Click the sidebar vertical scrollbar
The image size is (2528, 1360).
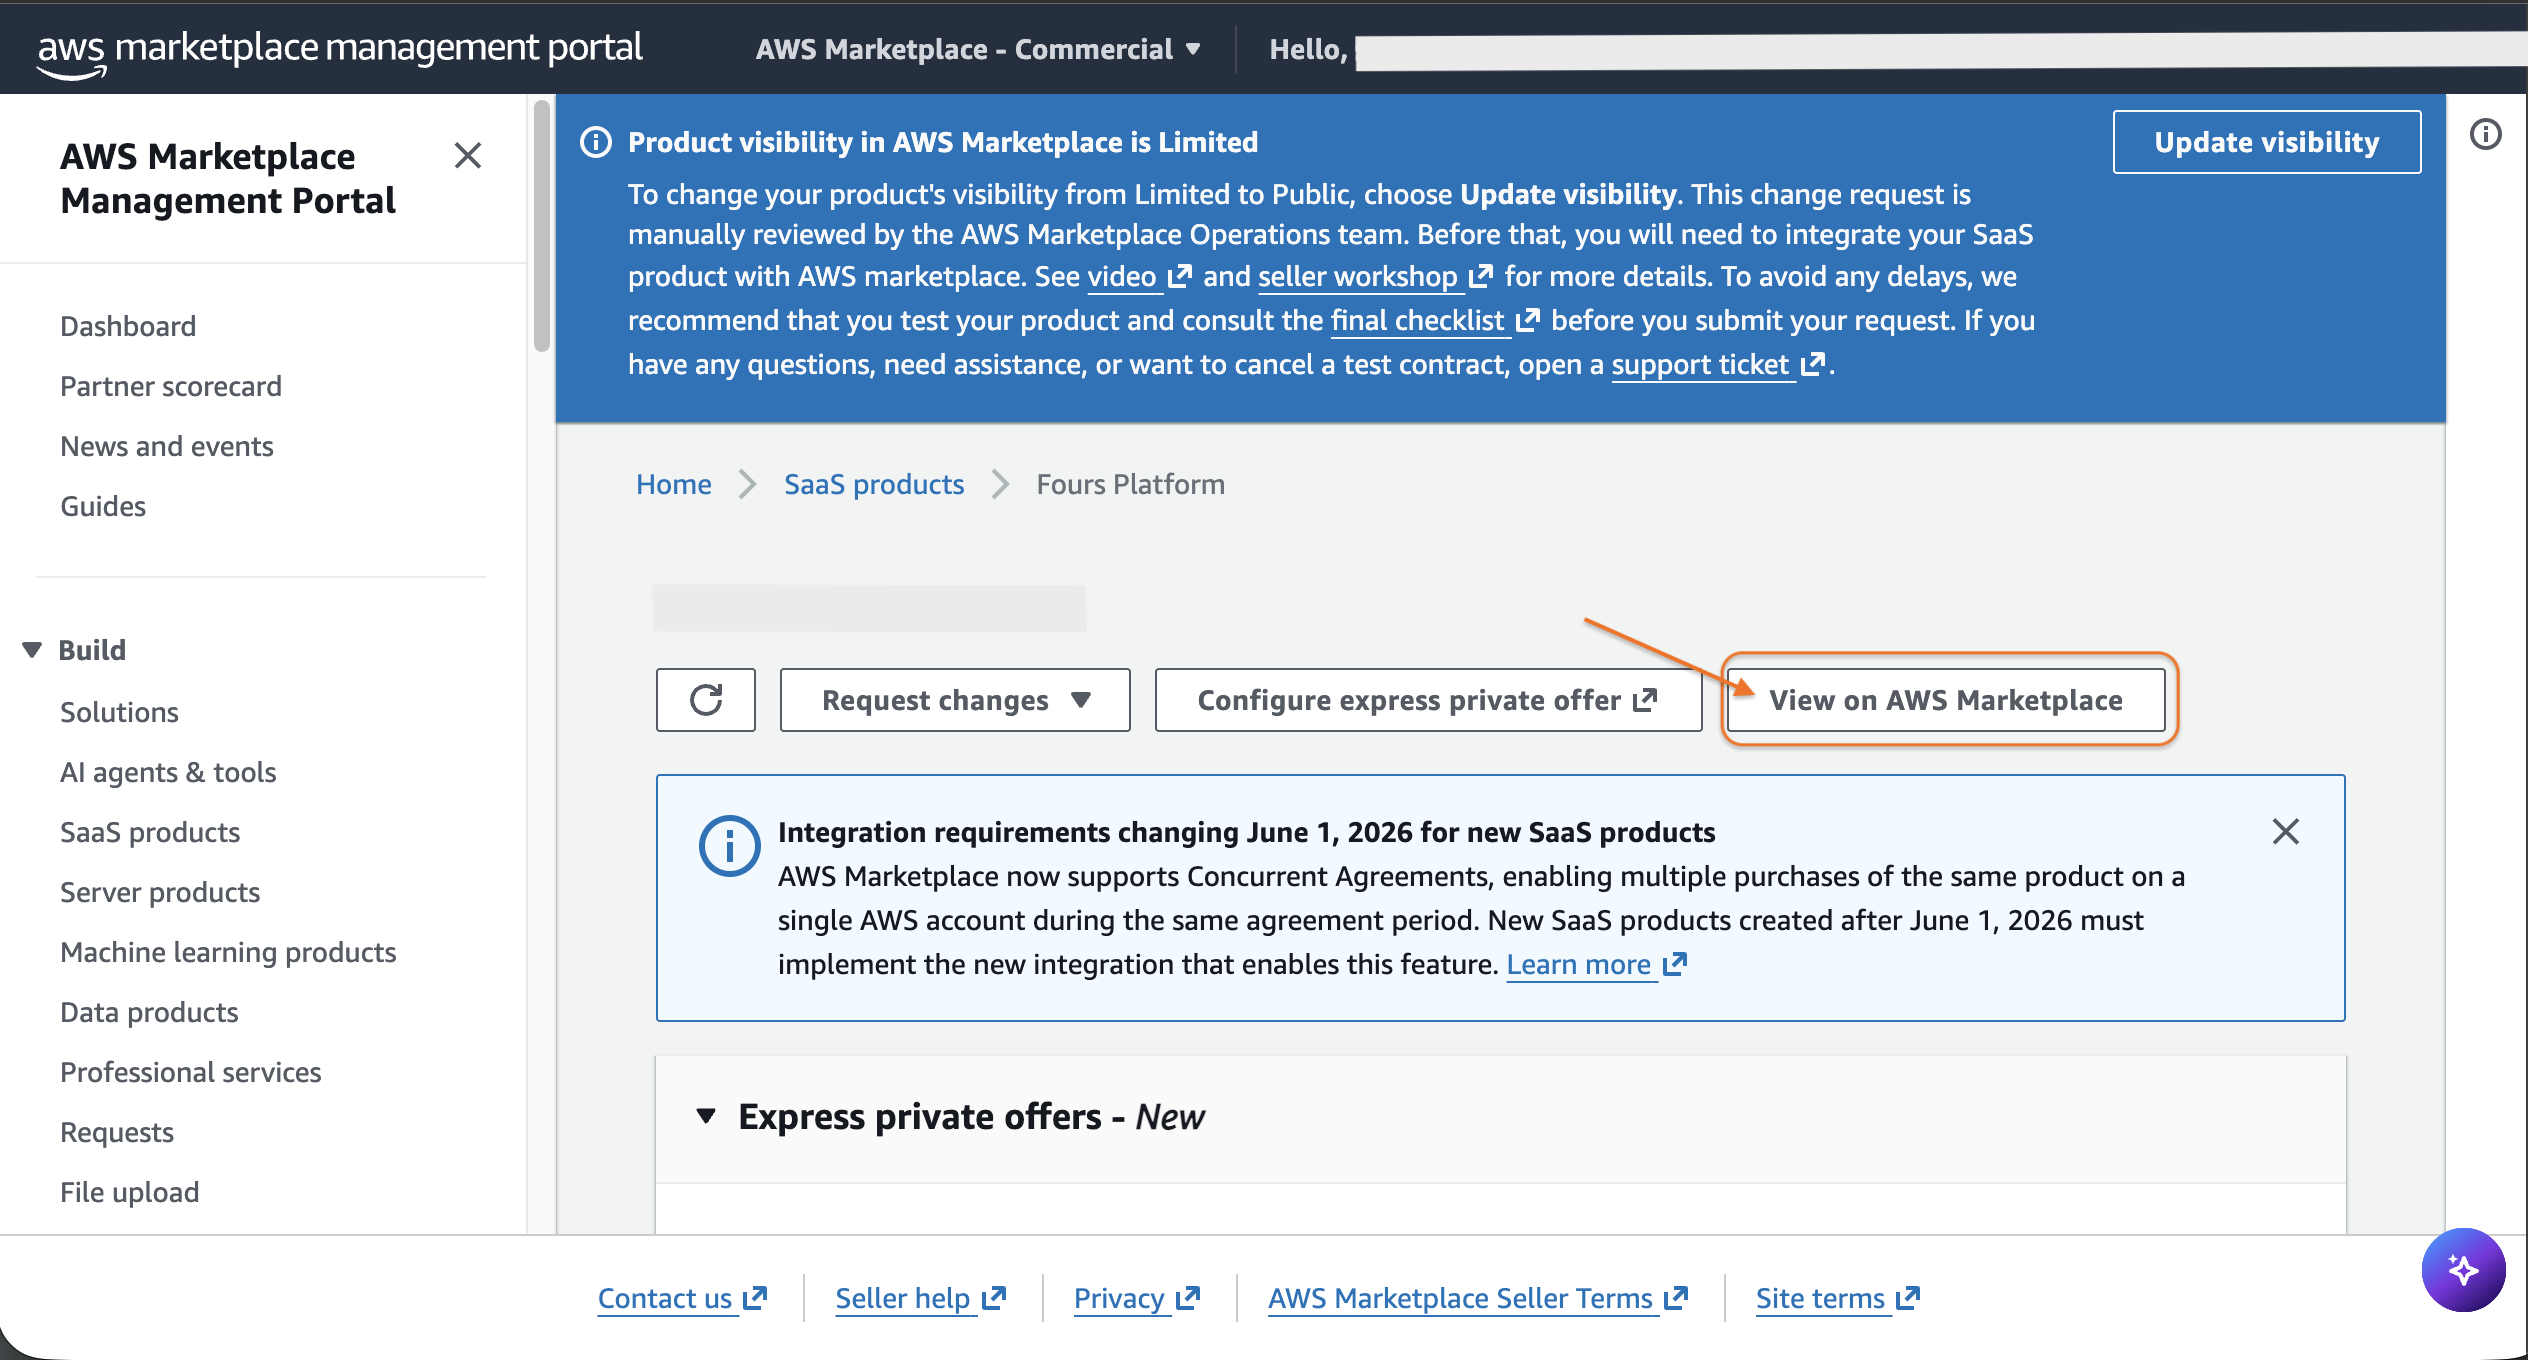pos(541,226)
